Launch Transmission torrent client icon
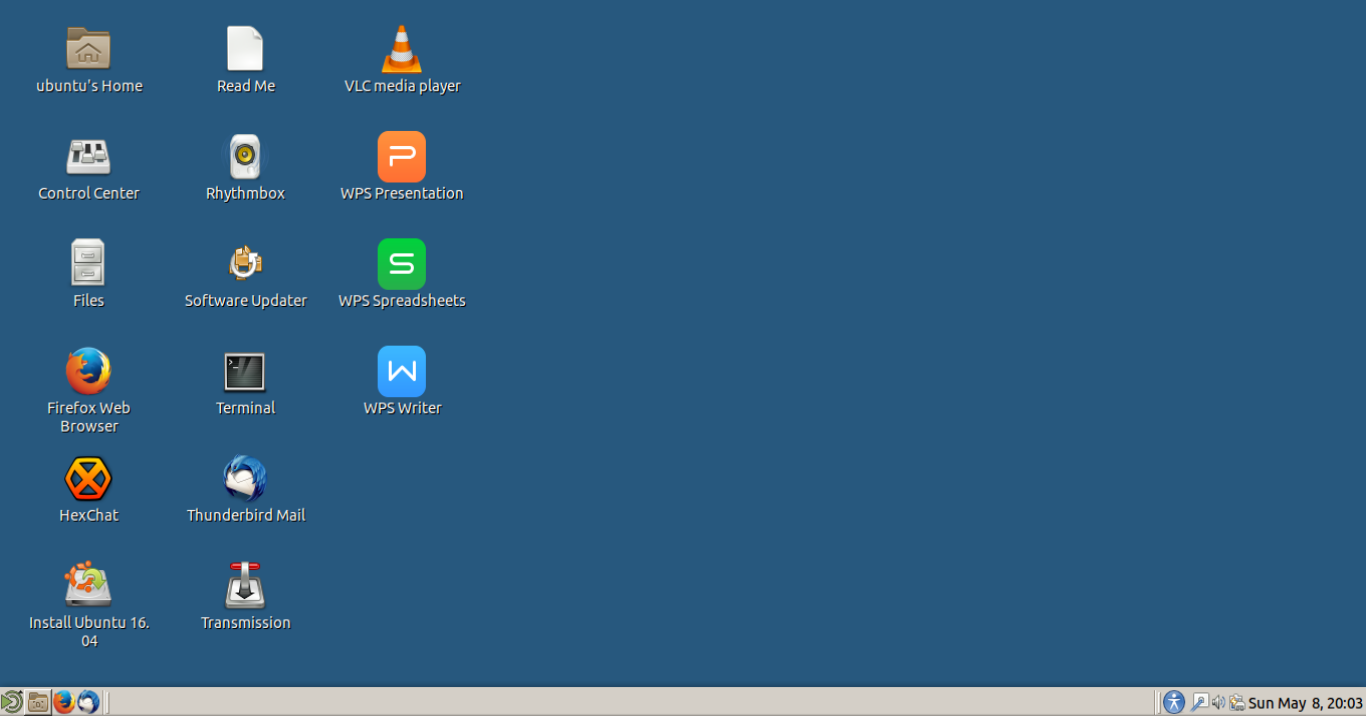 click(x=245, y=585)
